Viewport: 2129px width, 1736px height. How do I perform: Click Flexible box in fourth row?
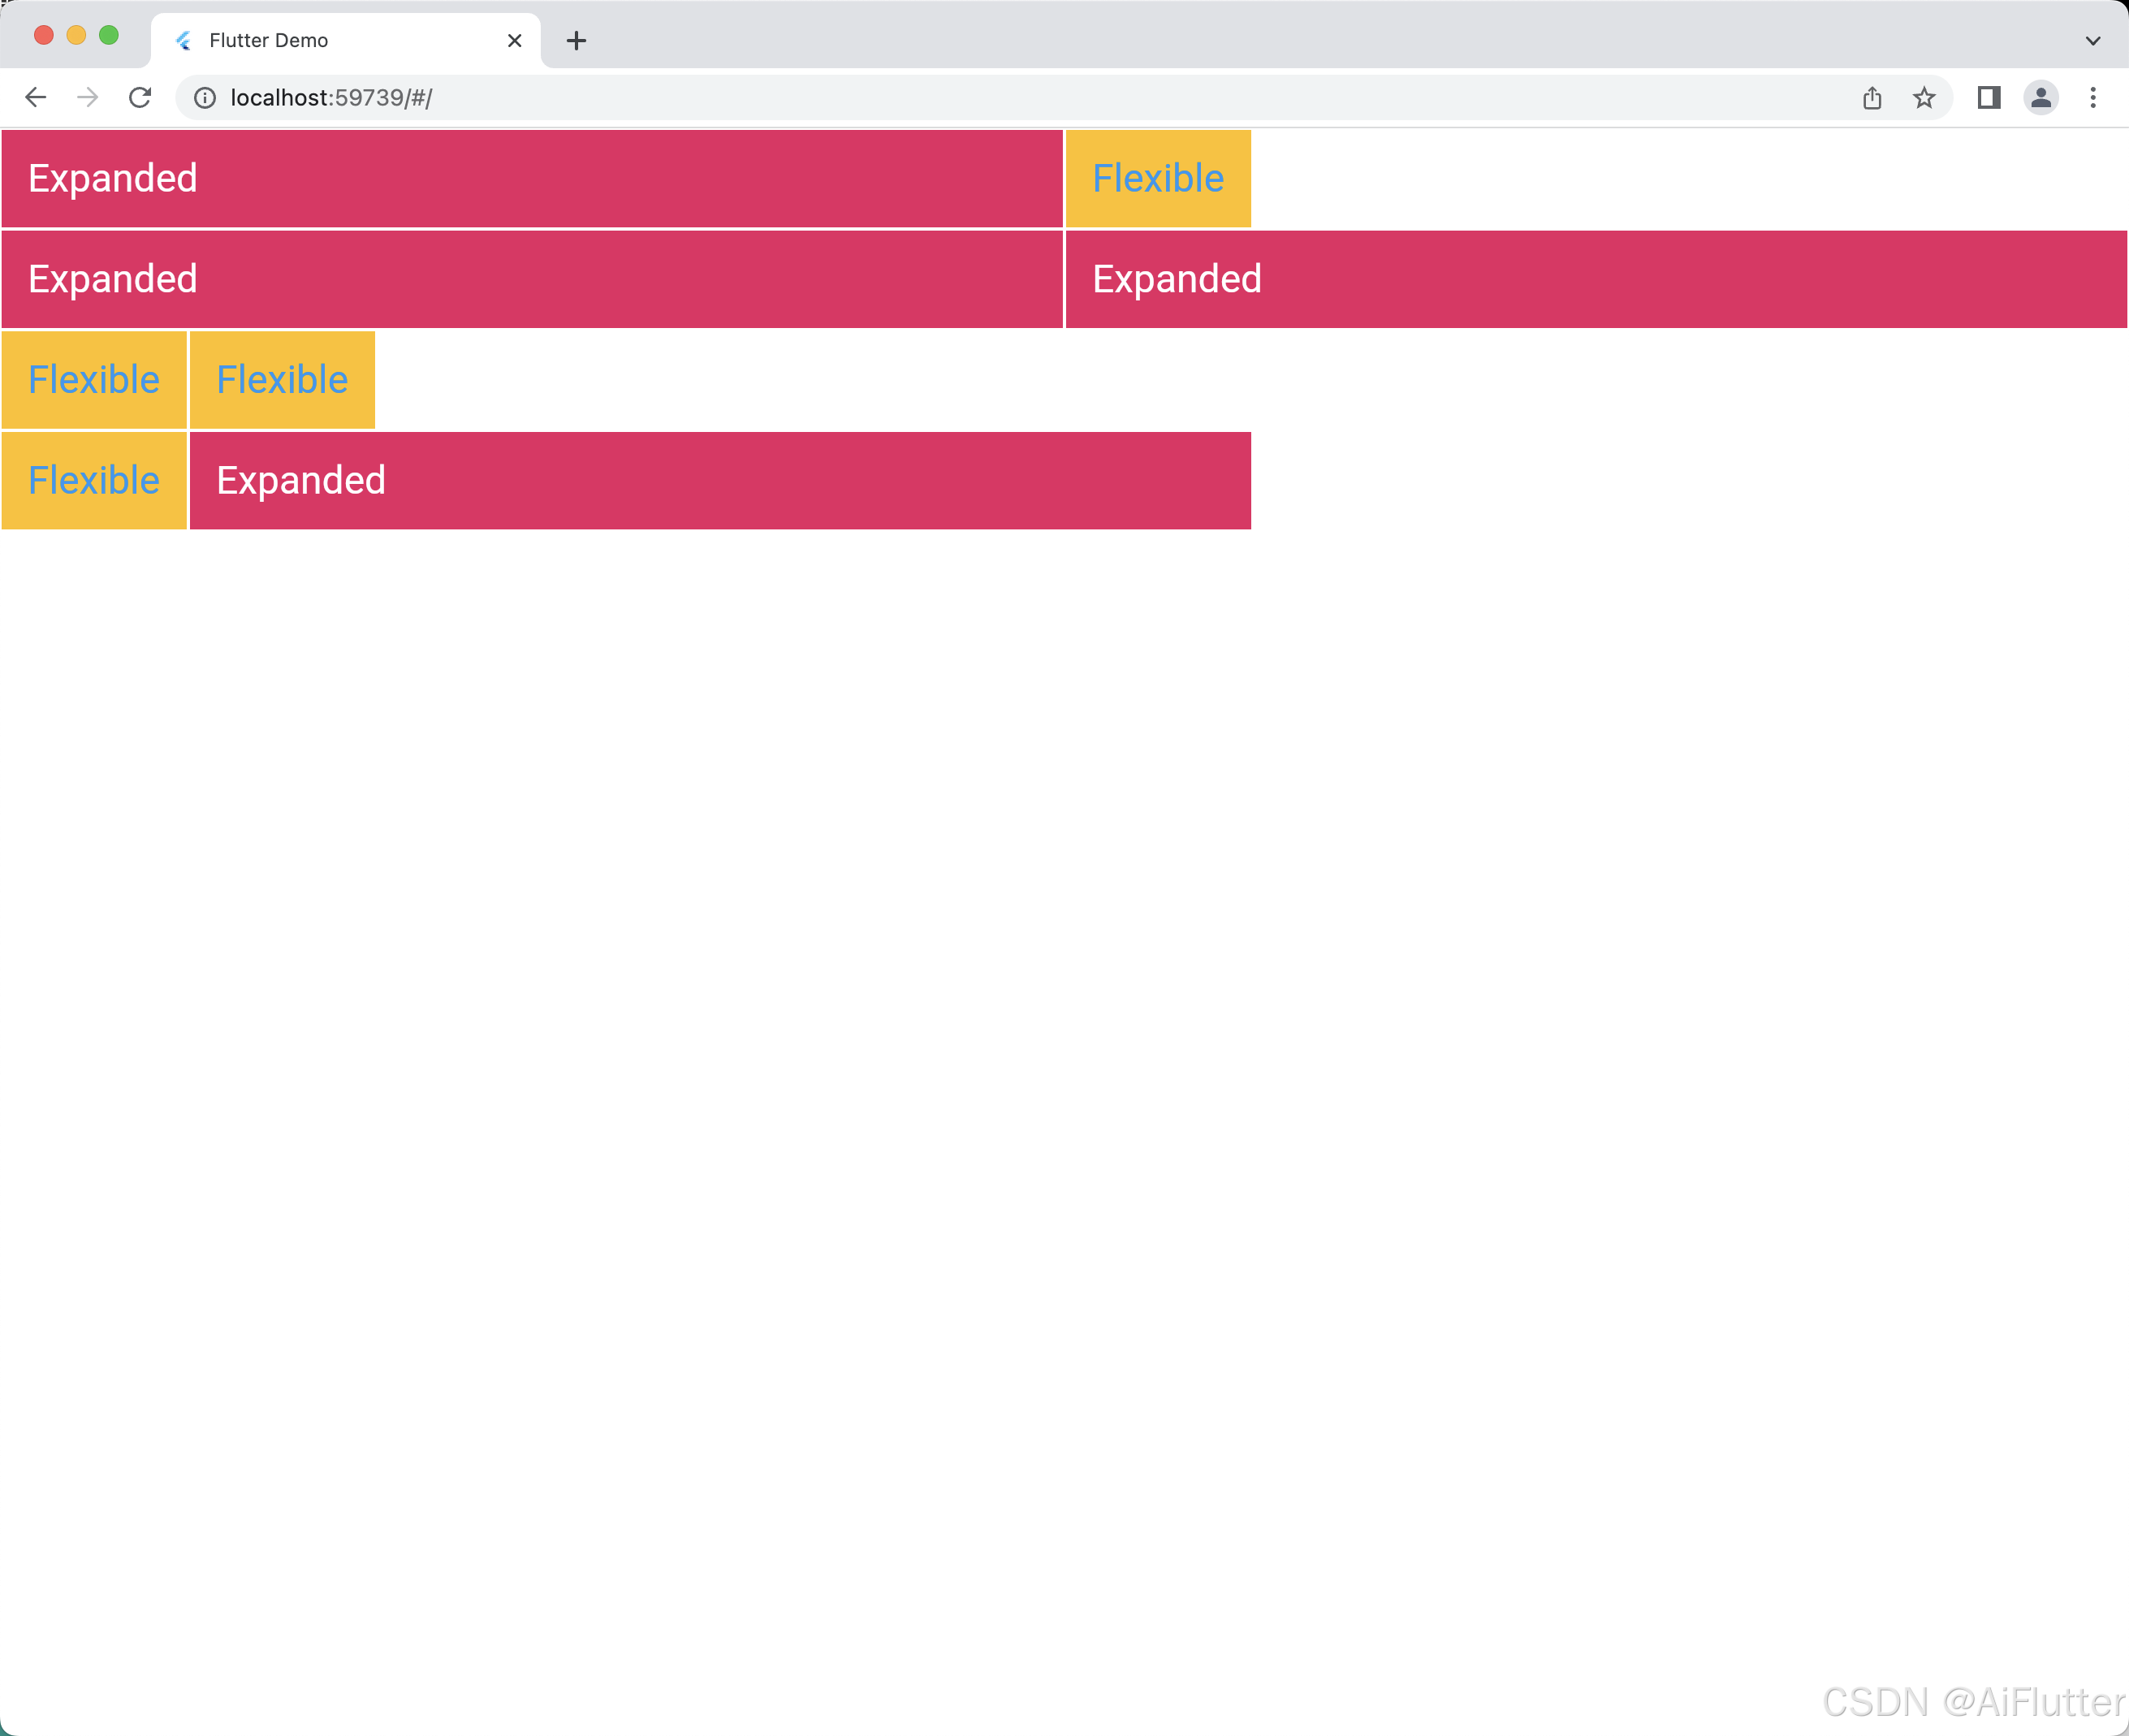point(94,480)
